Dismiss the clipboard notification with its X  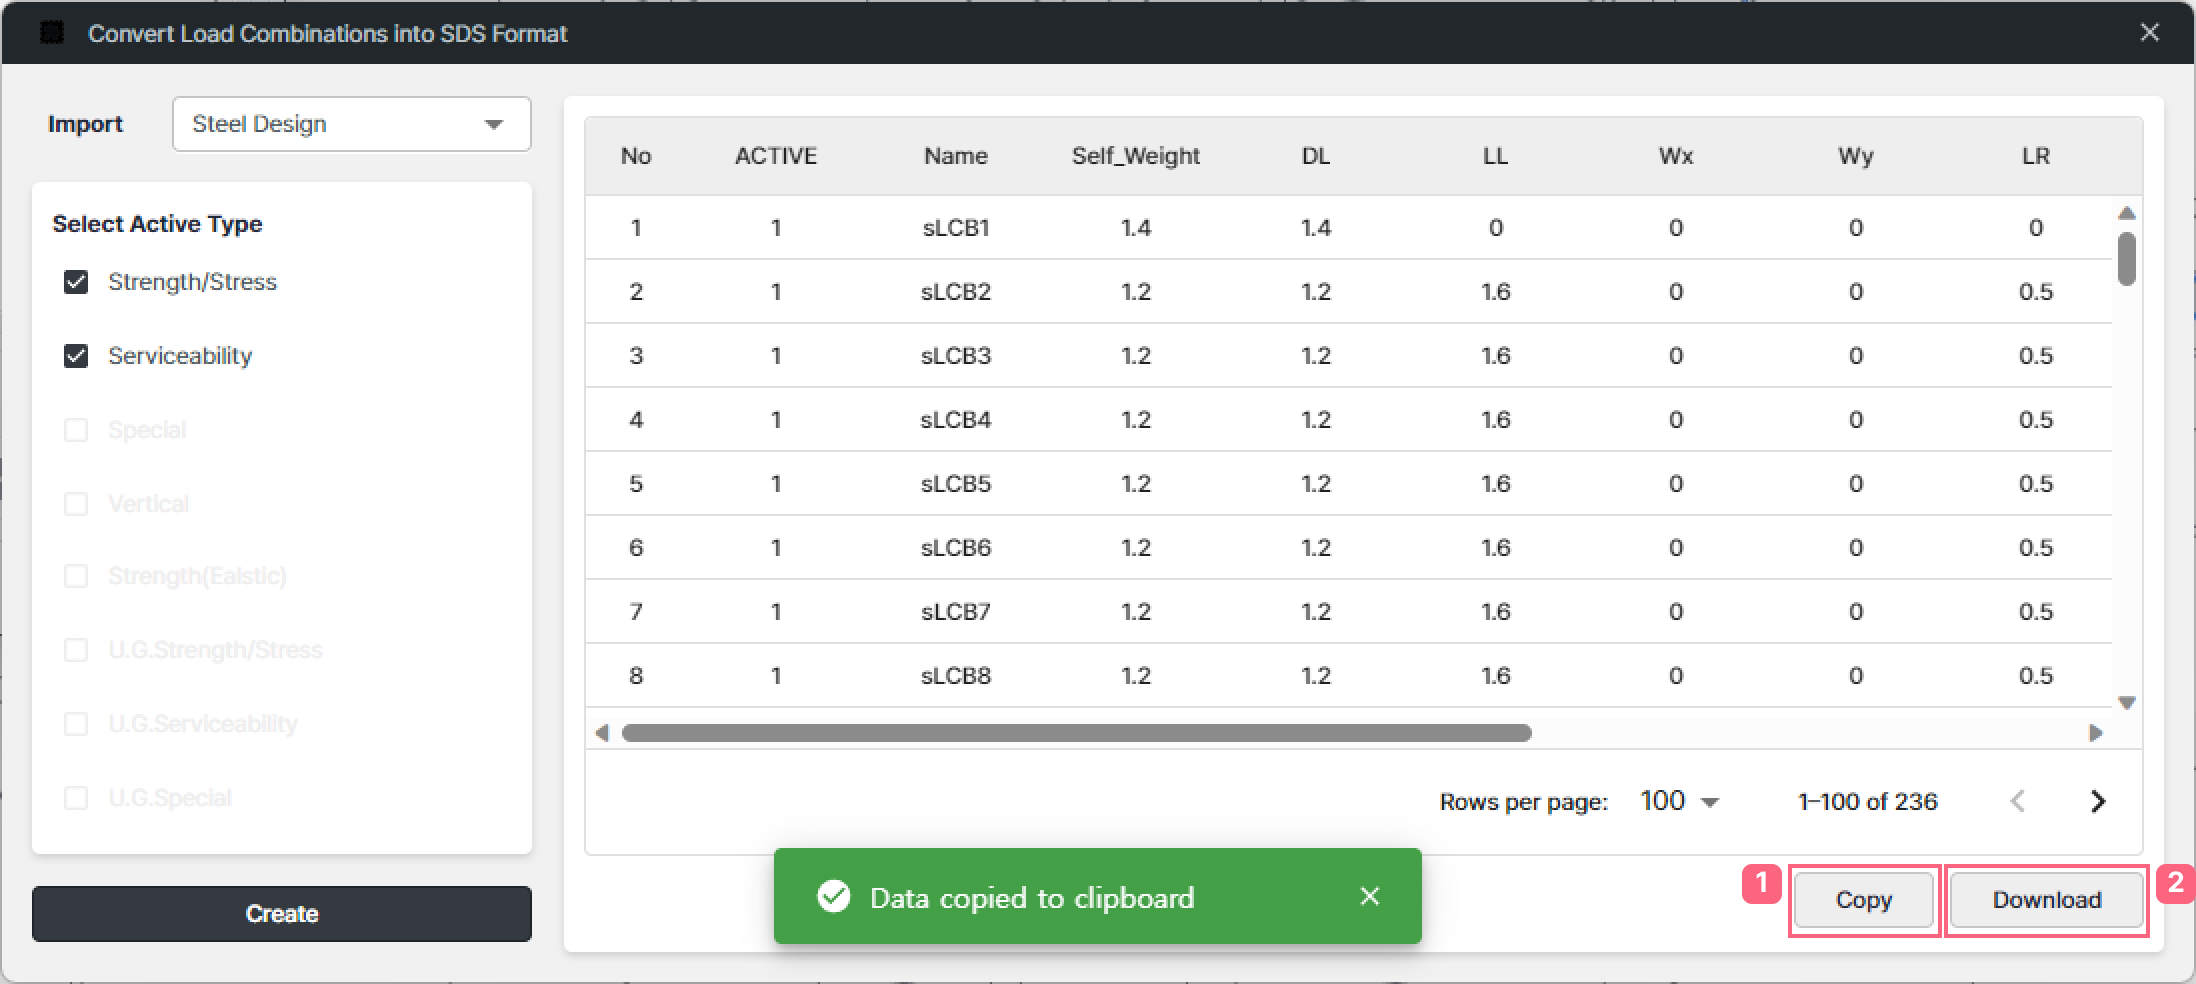[x=1369, y=896]
